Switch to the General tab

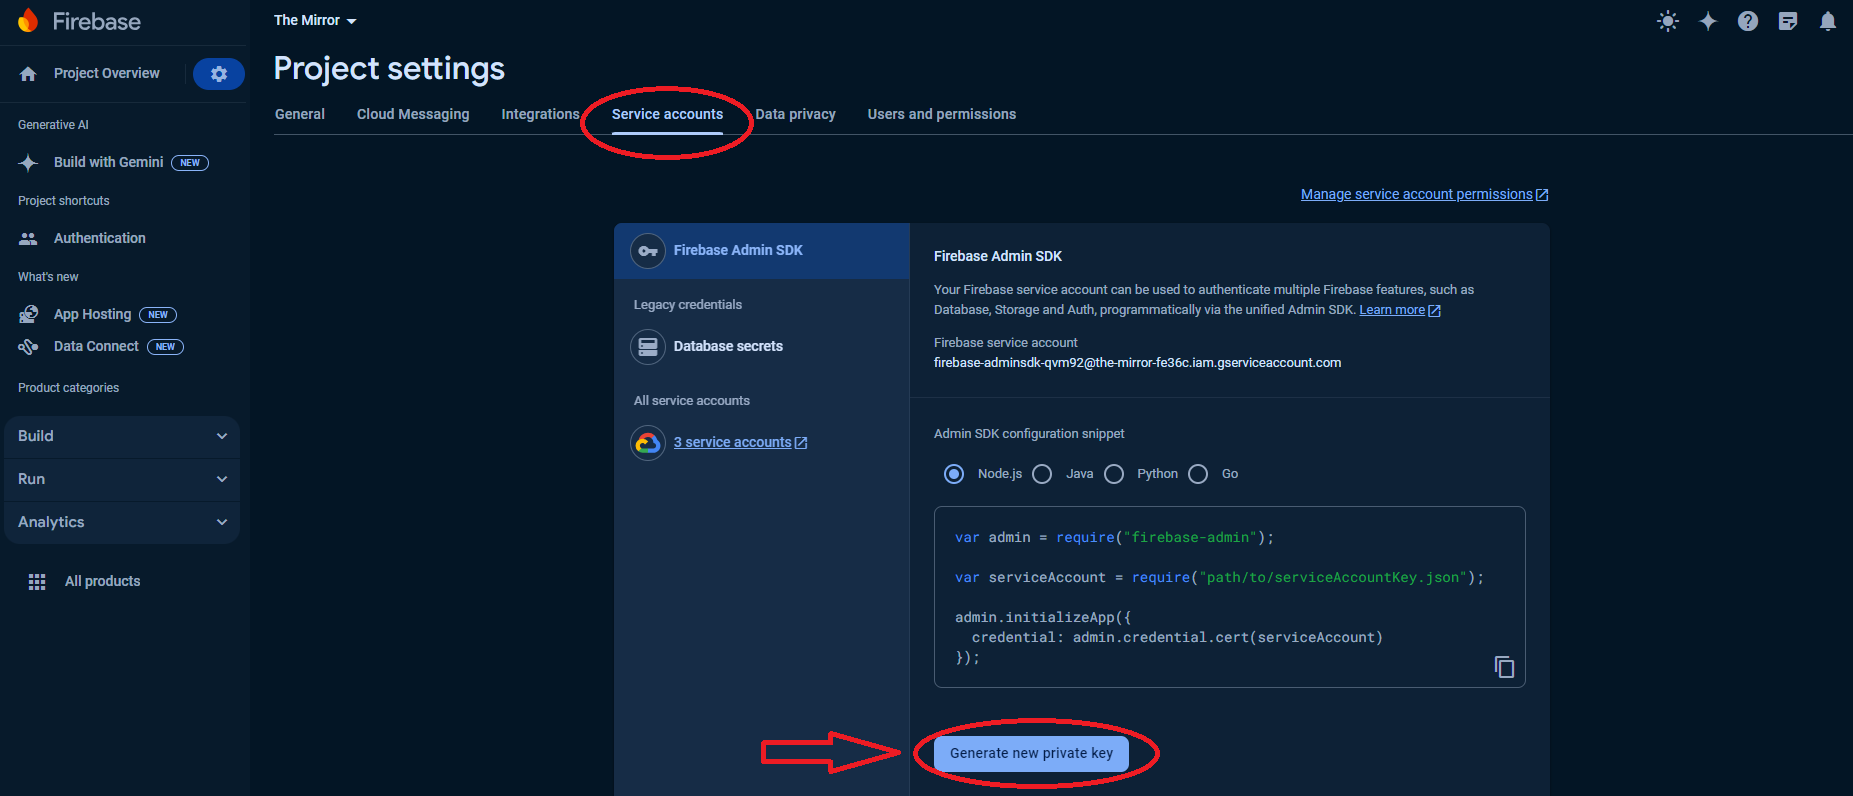pyautogui.click(x=300, y=114)
